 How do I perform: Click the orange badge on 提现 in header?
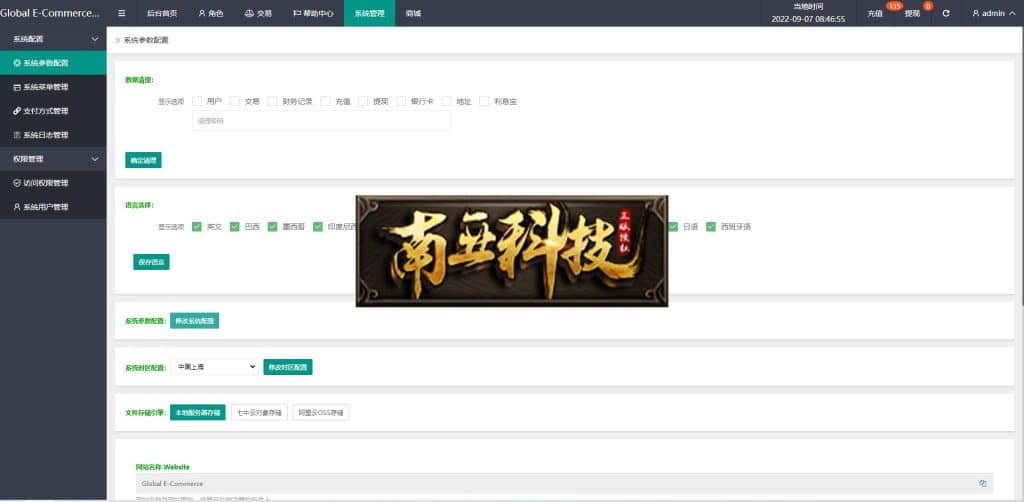click(928, 6)
